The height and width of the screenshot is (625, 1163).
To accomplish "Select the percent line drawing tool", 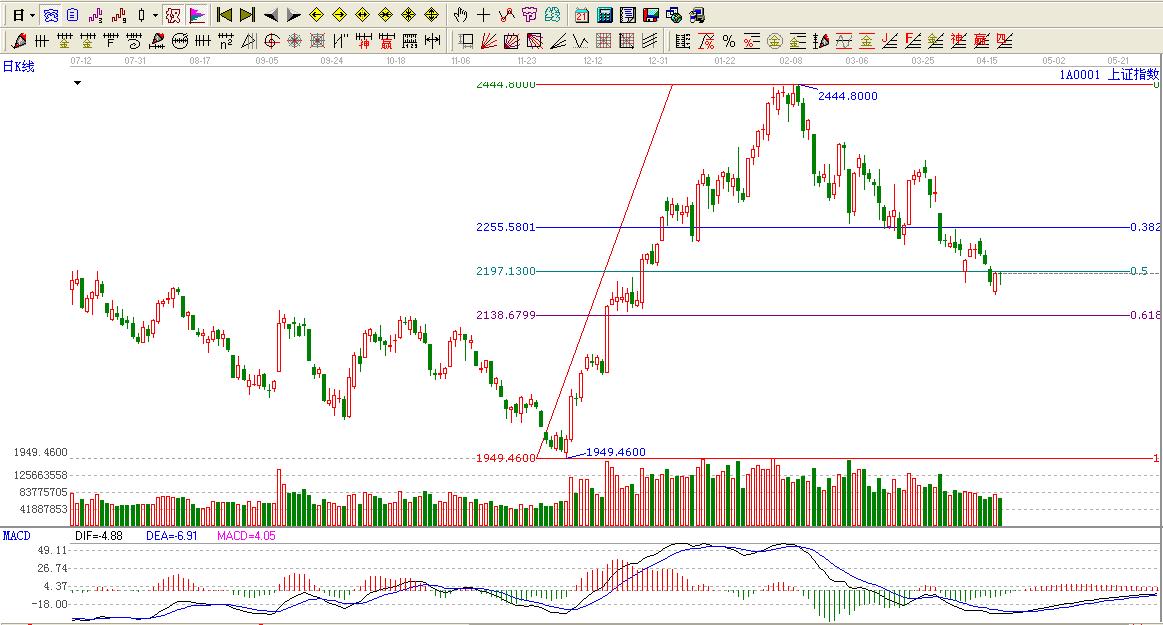I will [x=728, y=41].
